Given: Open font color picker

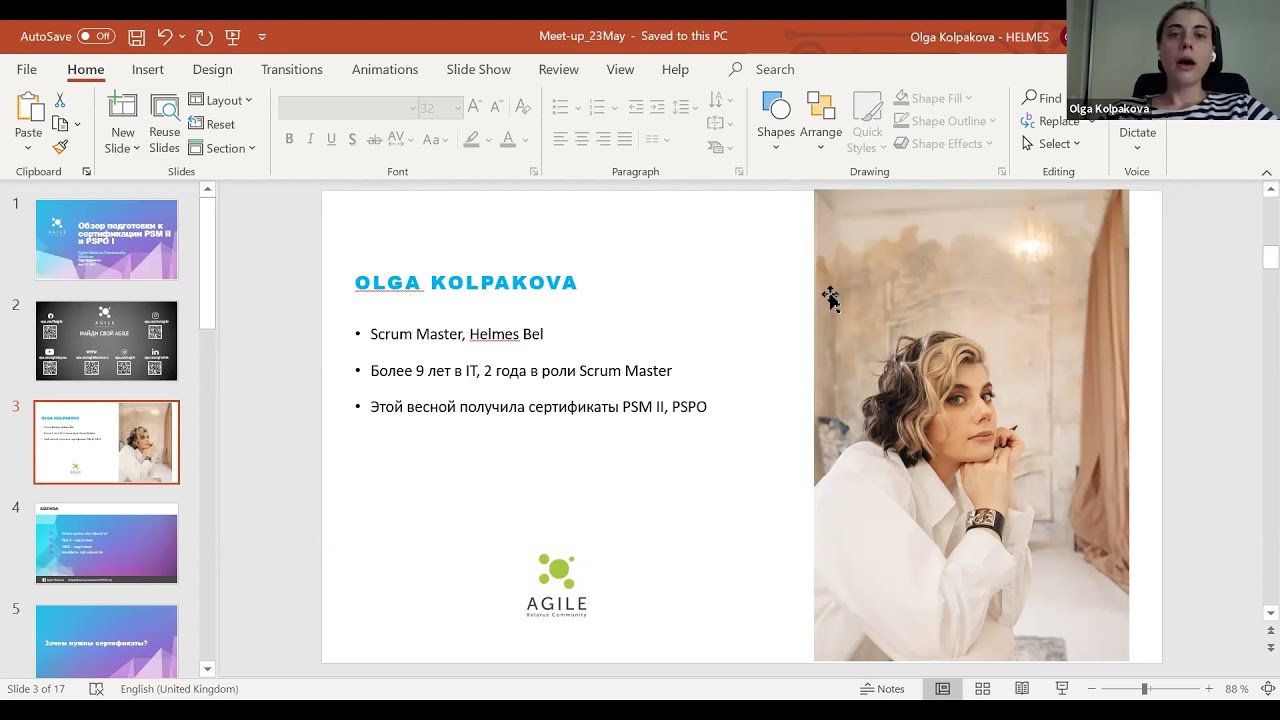Looking at the screenshot, I should [x=508, y=139].
